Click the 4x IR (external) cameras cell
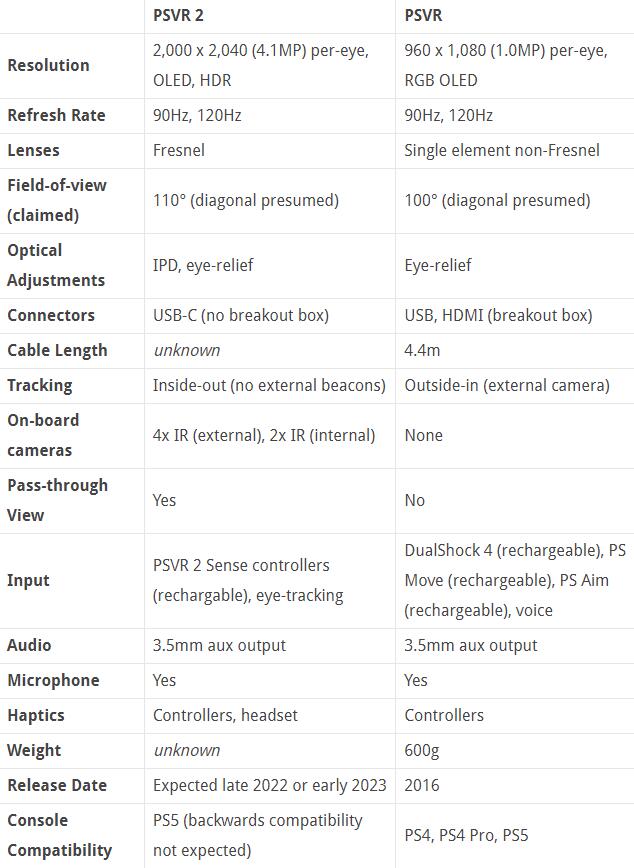634x868 pixels. click(x=264, y=435)
